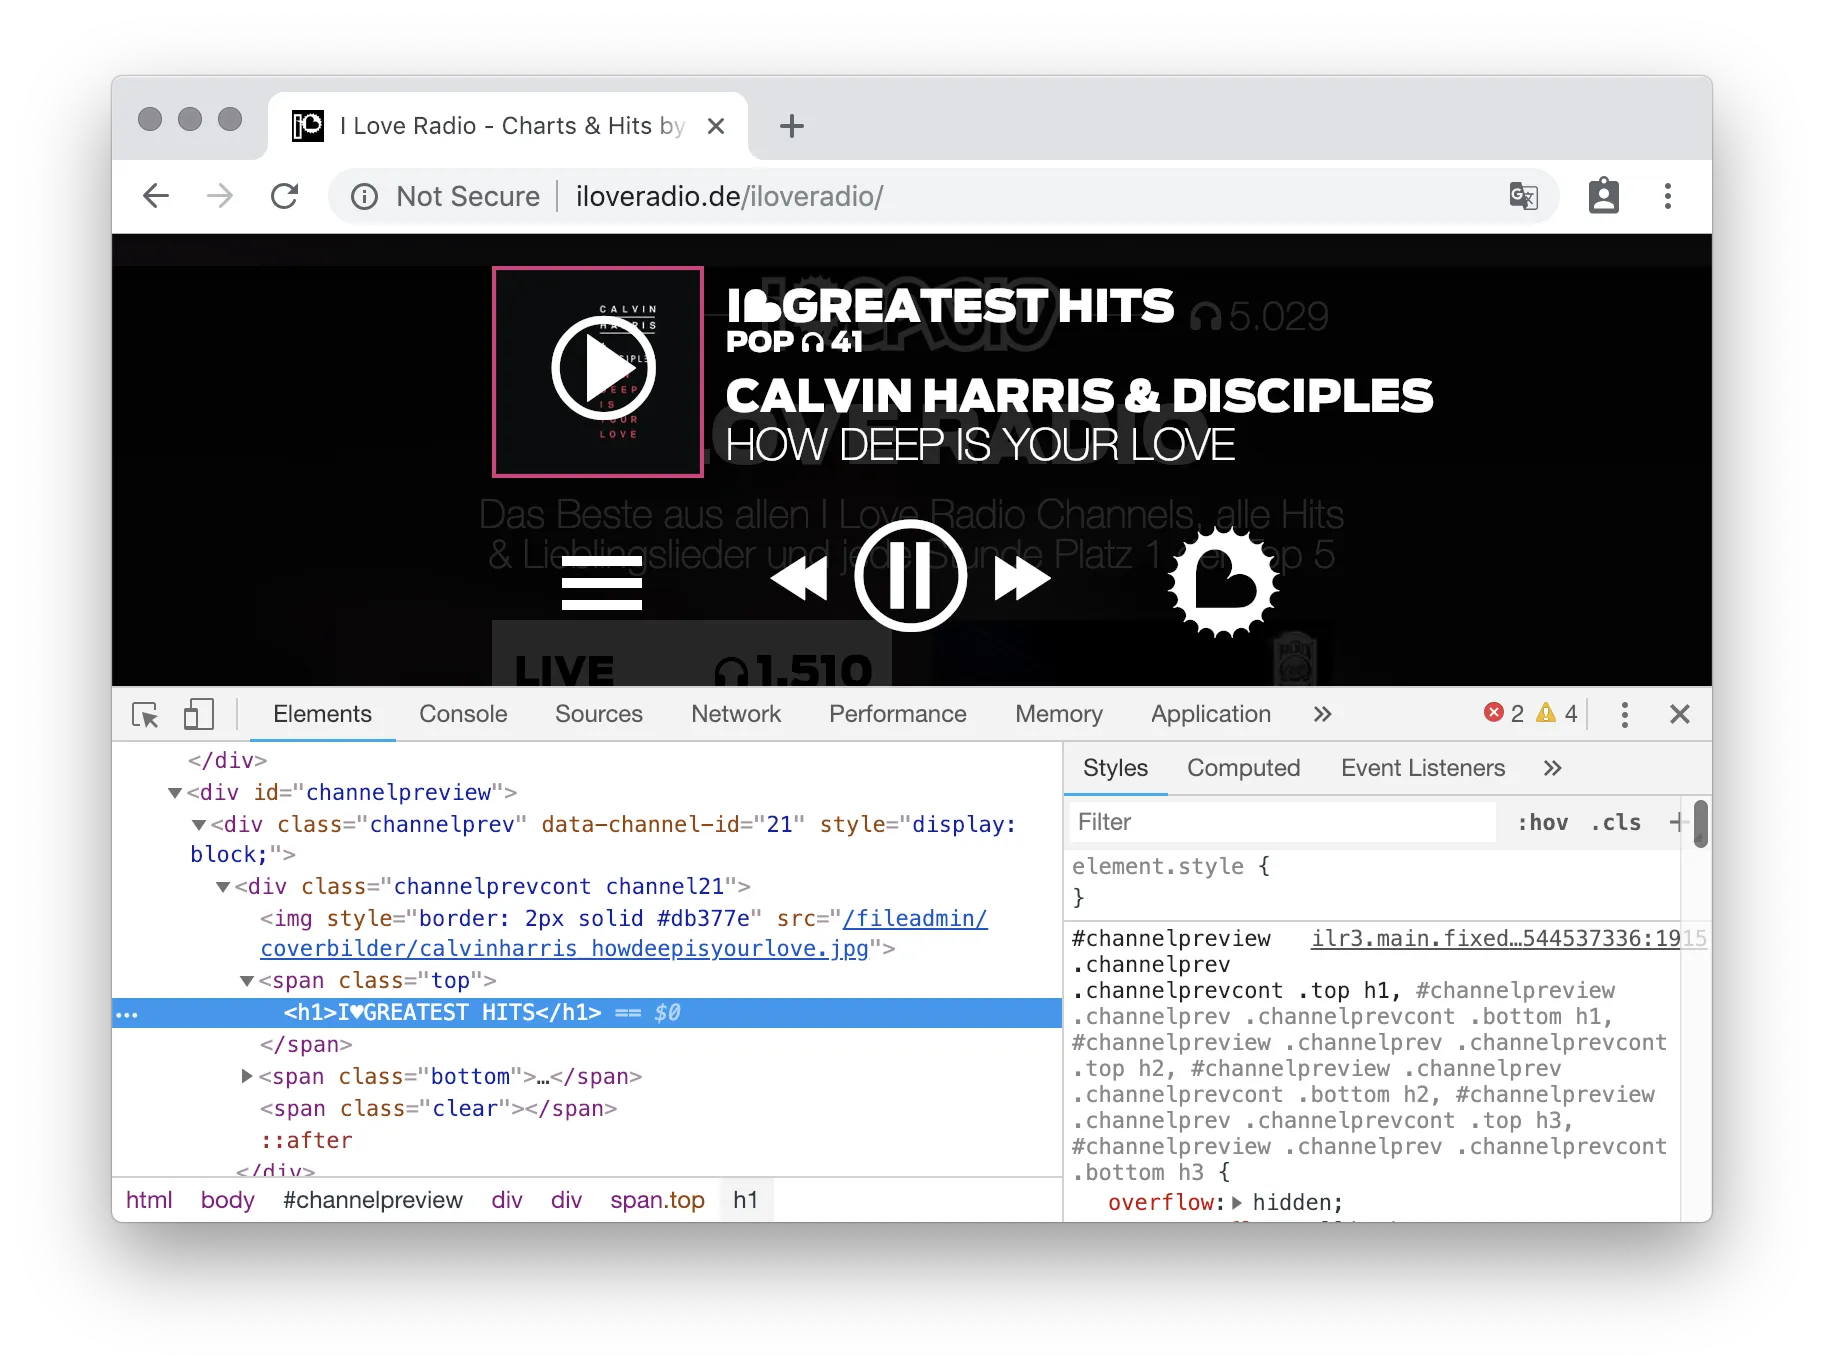
Task: Play the Calvin Harris cover preview
Action: pyautogui.click(x=603, y=368)
